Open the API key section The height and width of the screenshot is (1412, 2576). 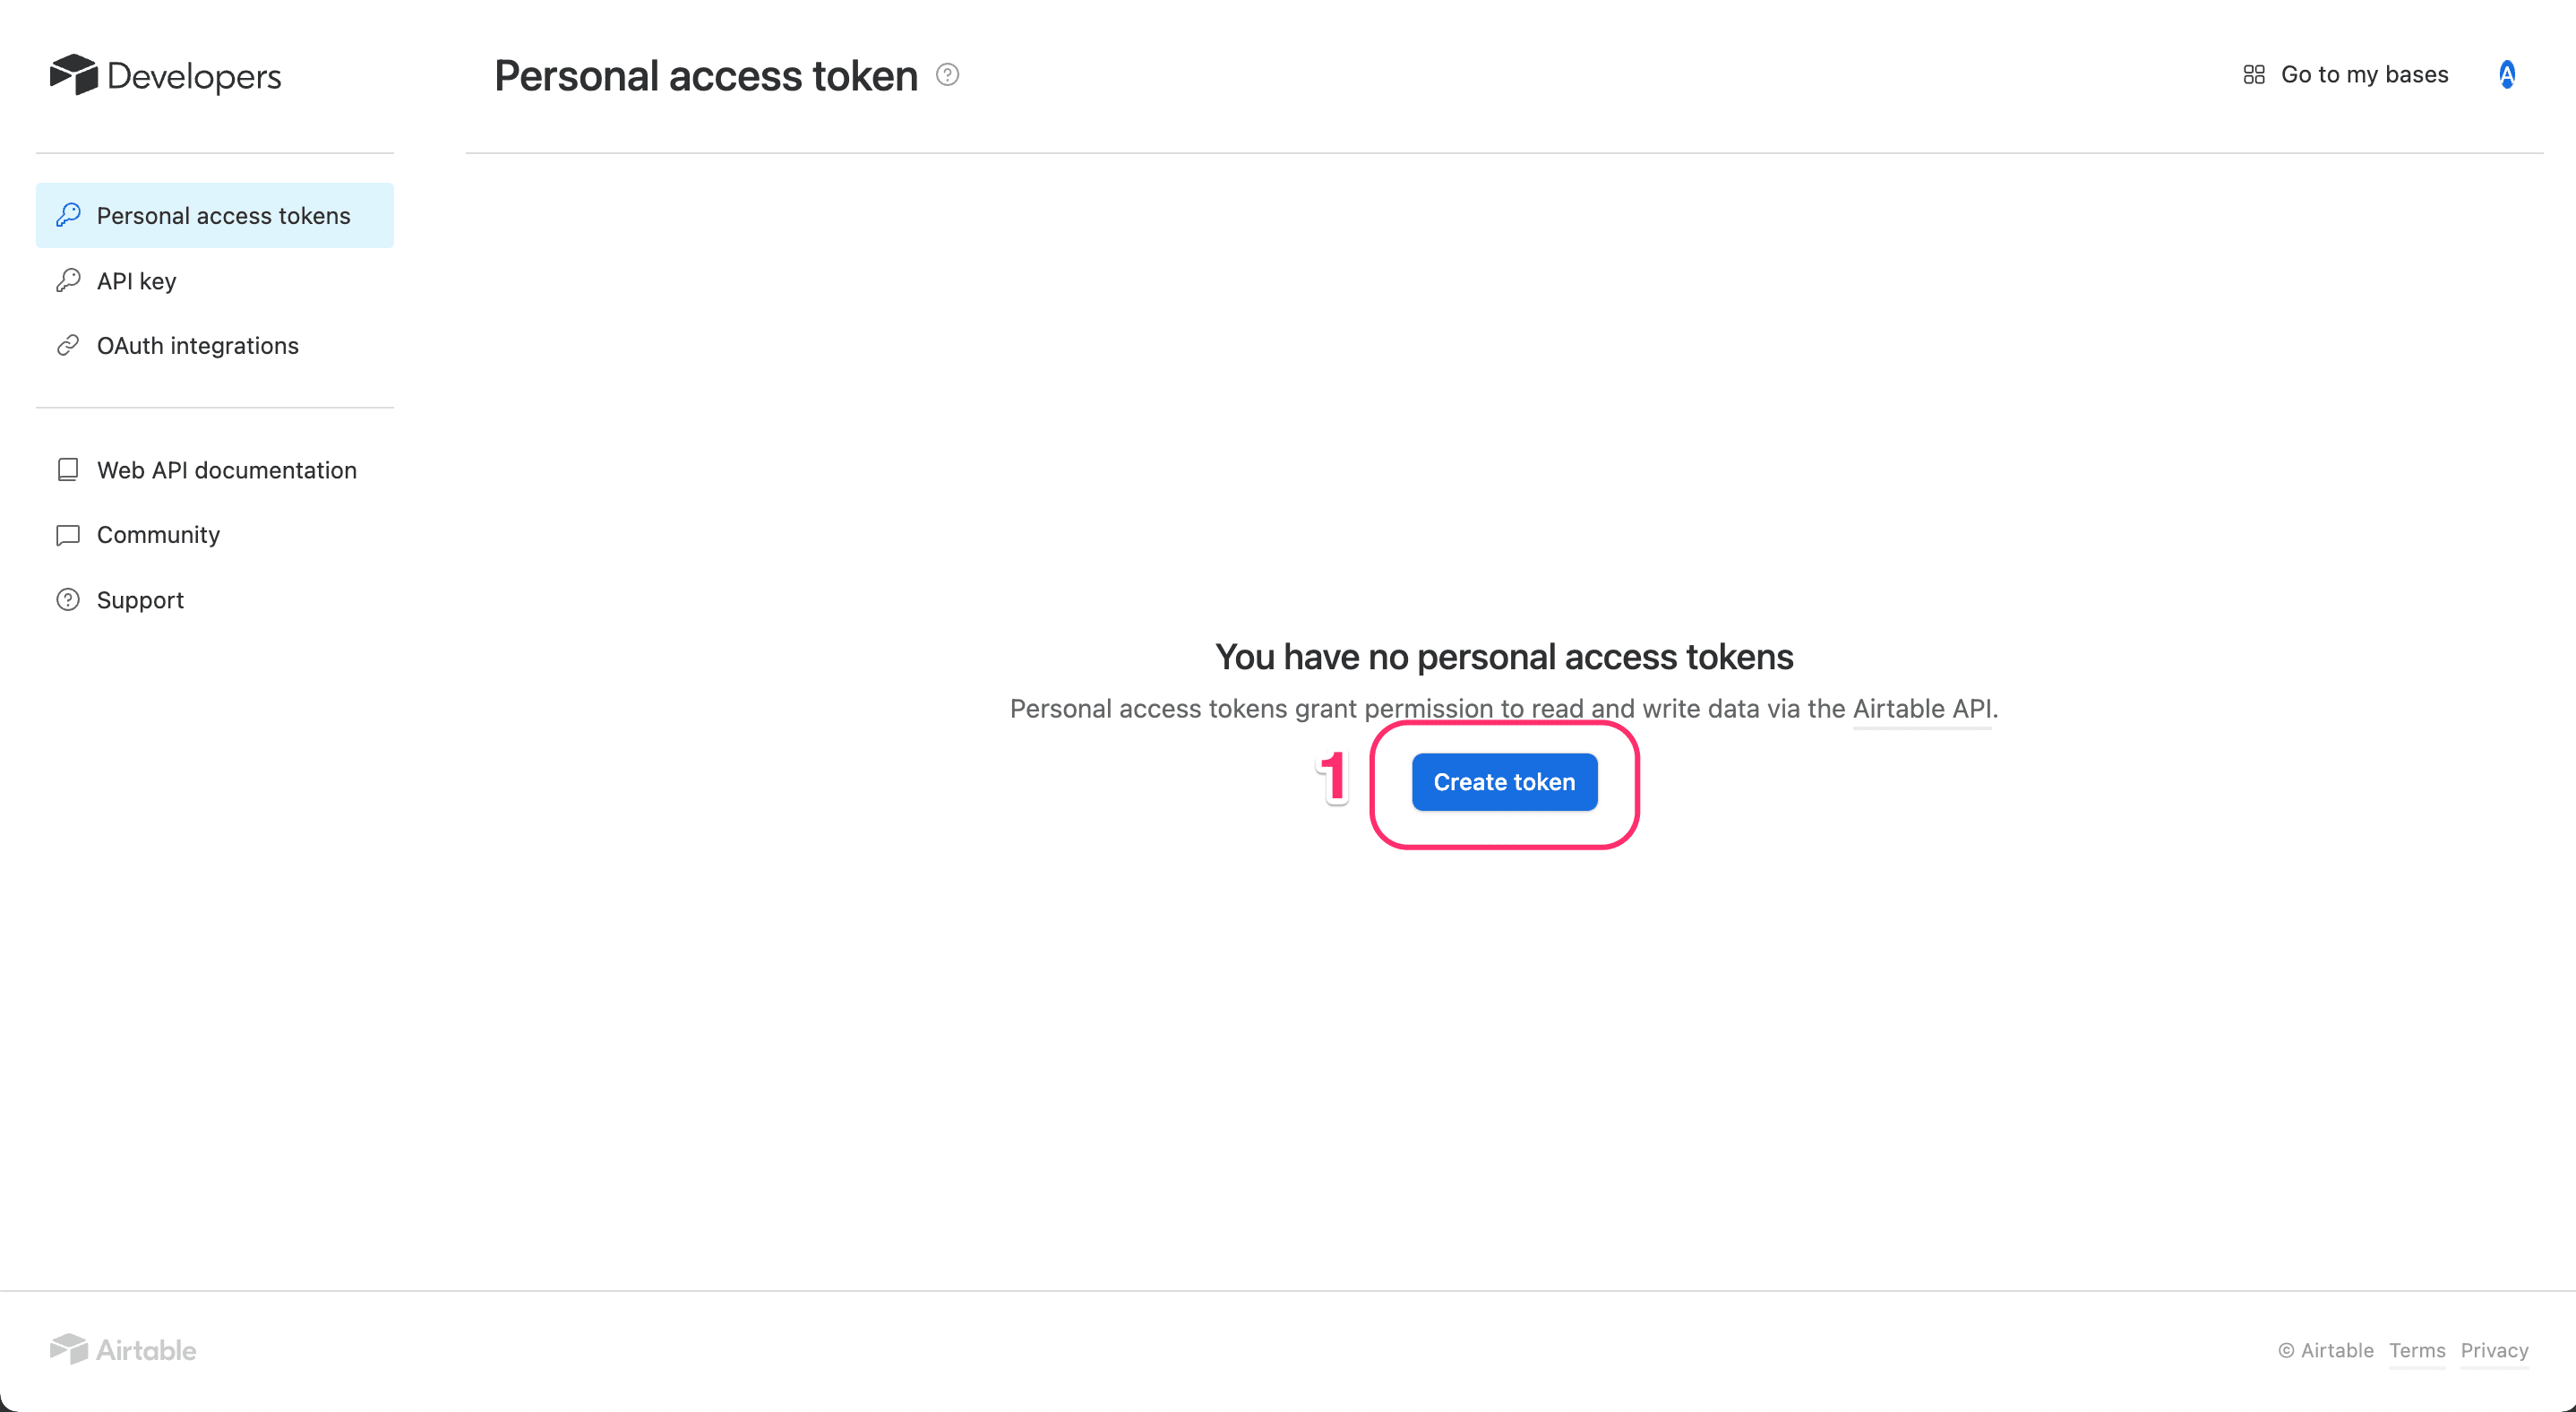point(137,281)
